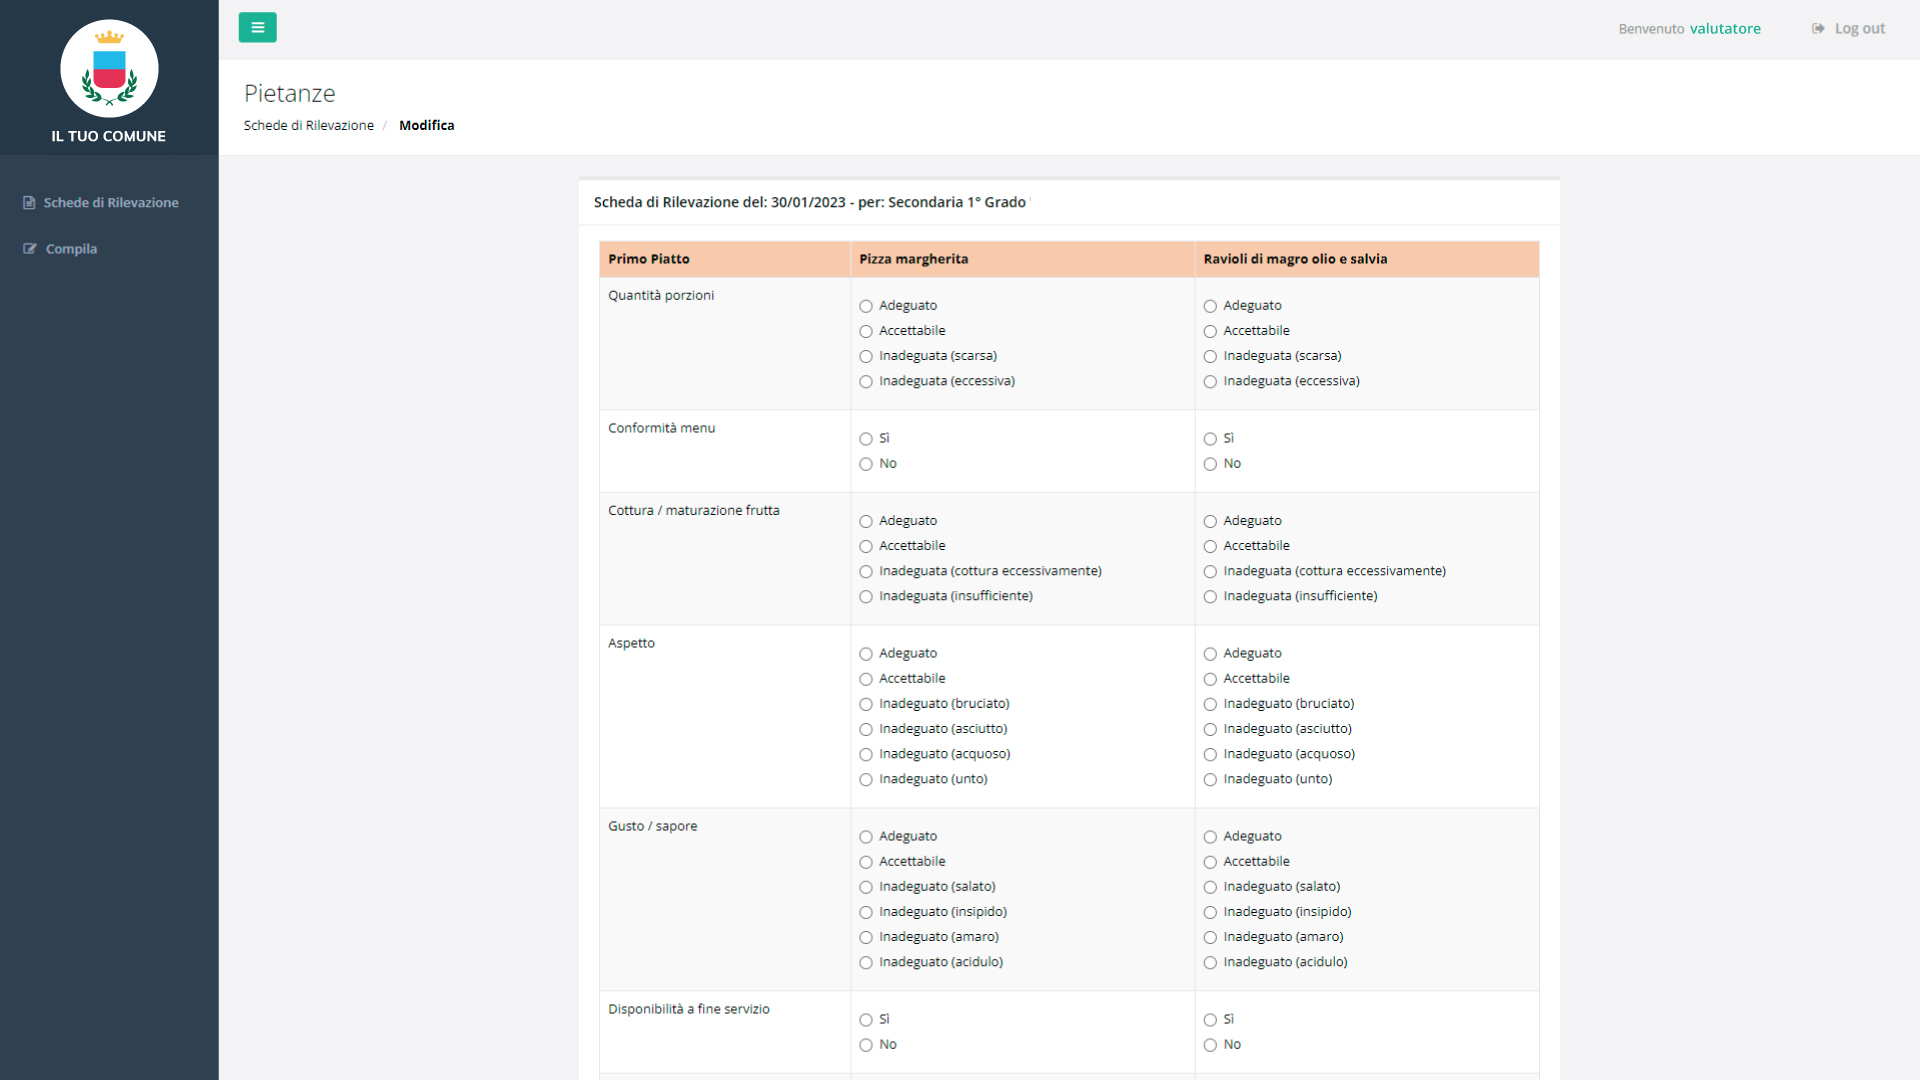Click the Log out arrow icon
Screen dimensions: 1920x1080
1818,29
